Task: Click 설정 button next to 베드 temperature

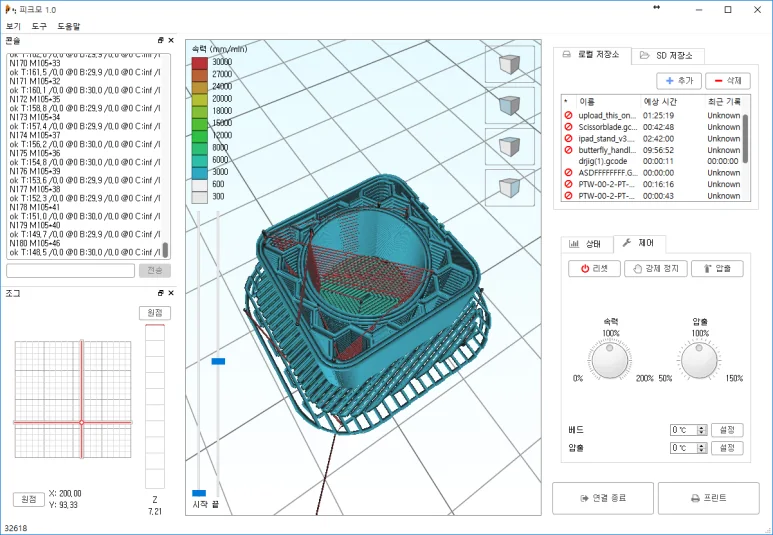Action: (x=727, y=429)
